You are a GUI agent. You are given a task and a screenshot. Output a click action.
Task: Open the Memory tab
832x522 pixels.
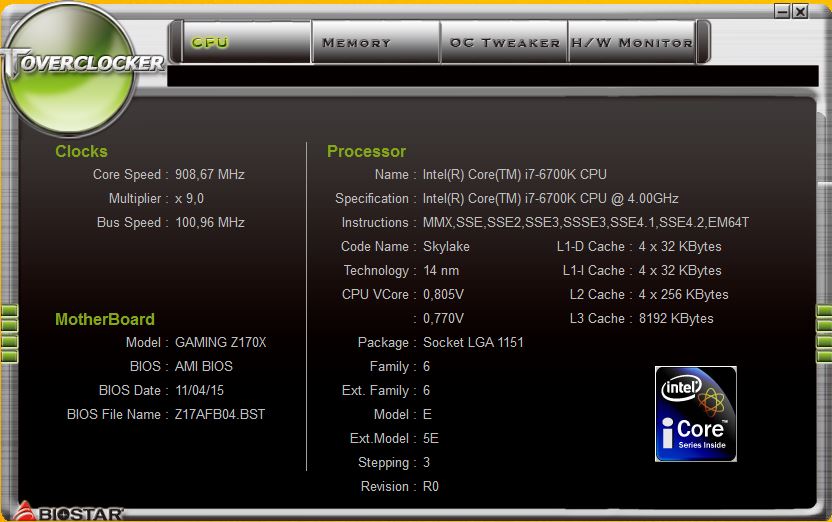376,42
